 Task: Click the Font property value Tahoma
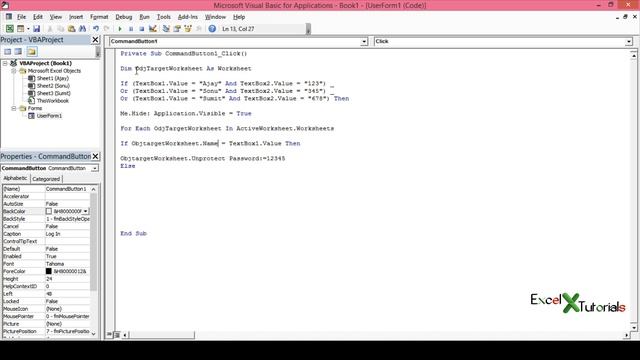[x=67, y=264]
